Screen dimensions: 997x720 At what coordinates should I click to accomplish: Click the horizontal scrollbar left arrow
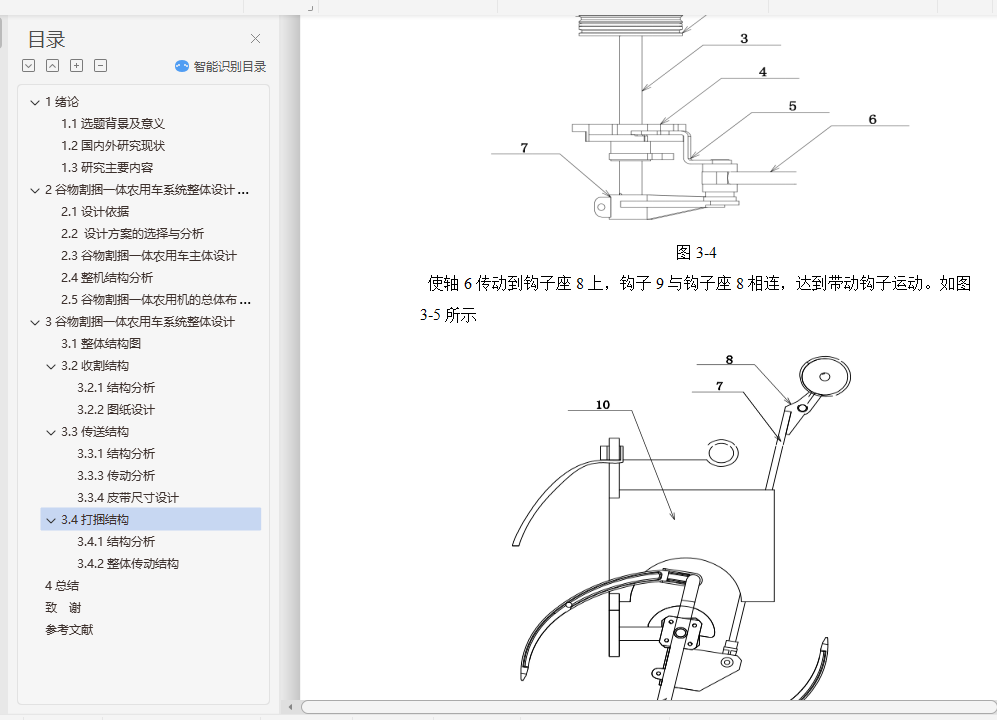click(291, 707)
